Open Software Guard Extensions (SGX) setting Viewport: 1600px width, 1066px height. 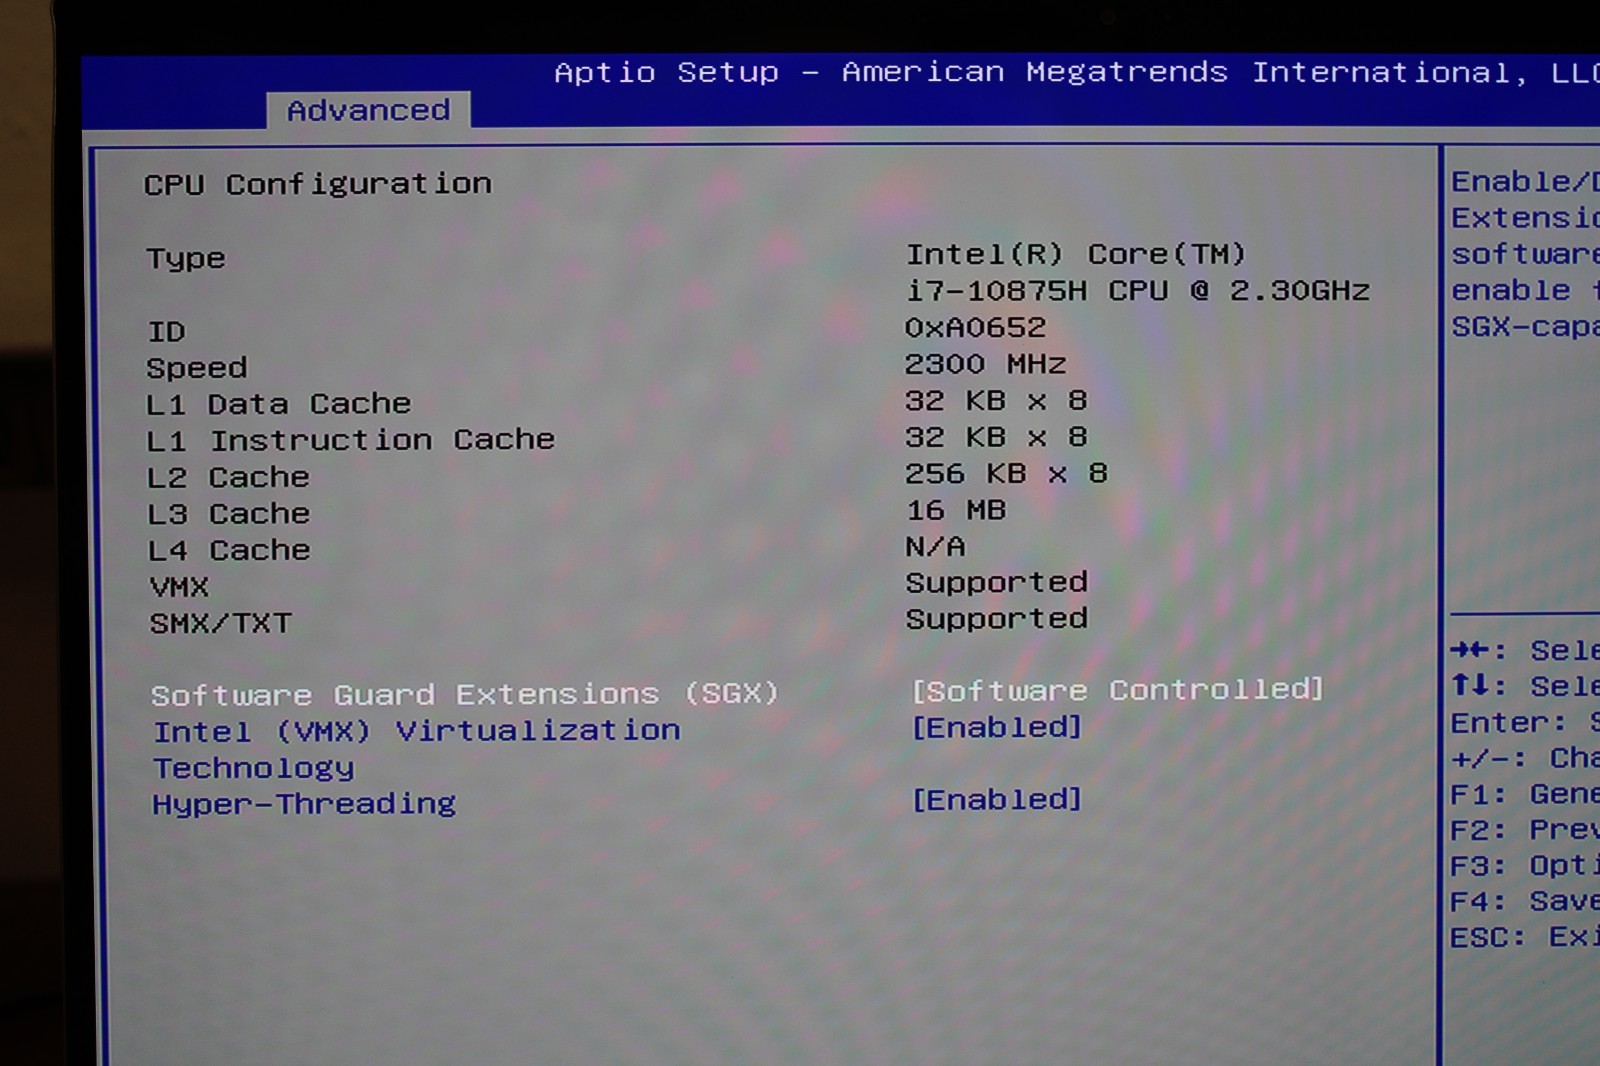coord(464,694)
